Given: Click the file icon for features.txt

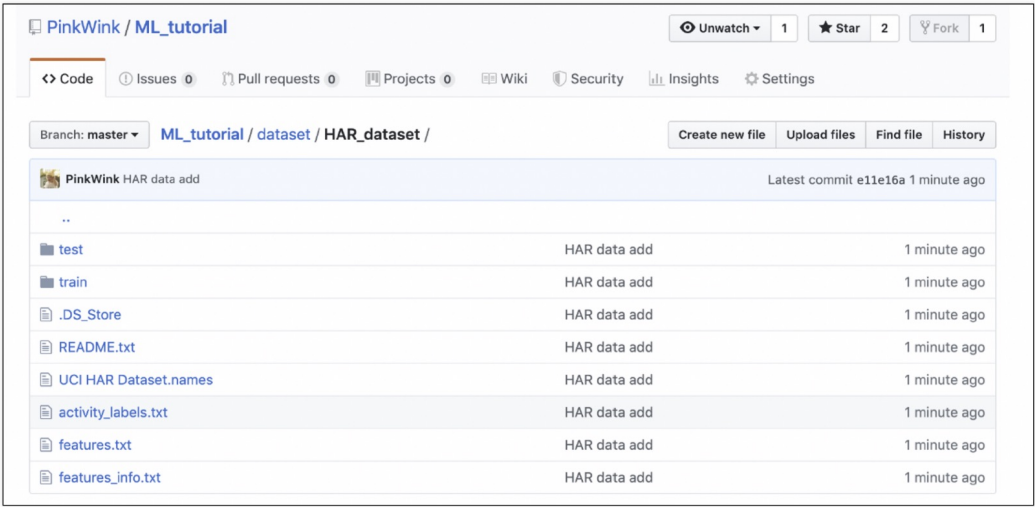Looking at the screenshot, I should point(46,445).
